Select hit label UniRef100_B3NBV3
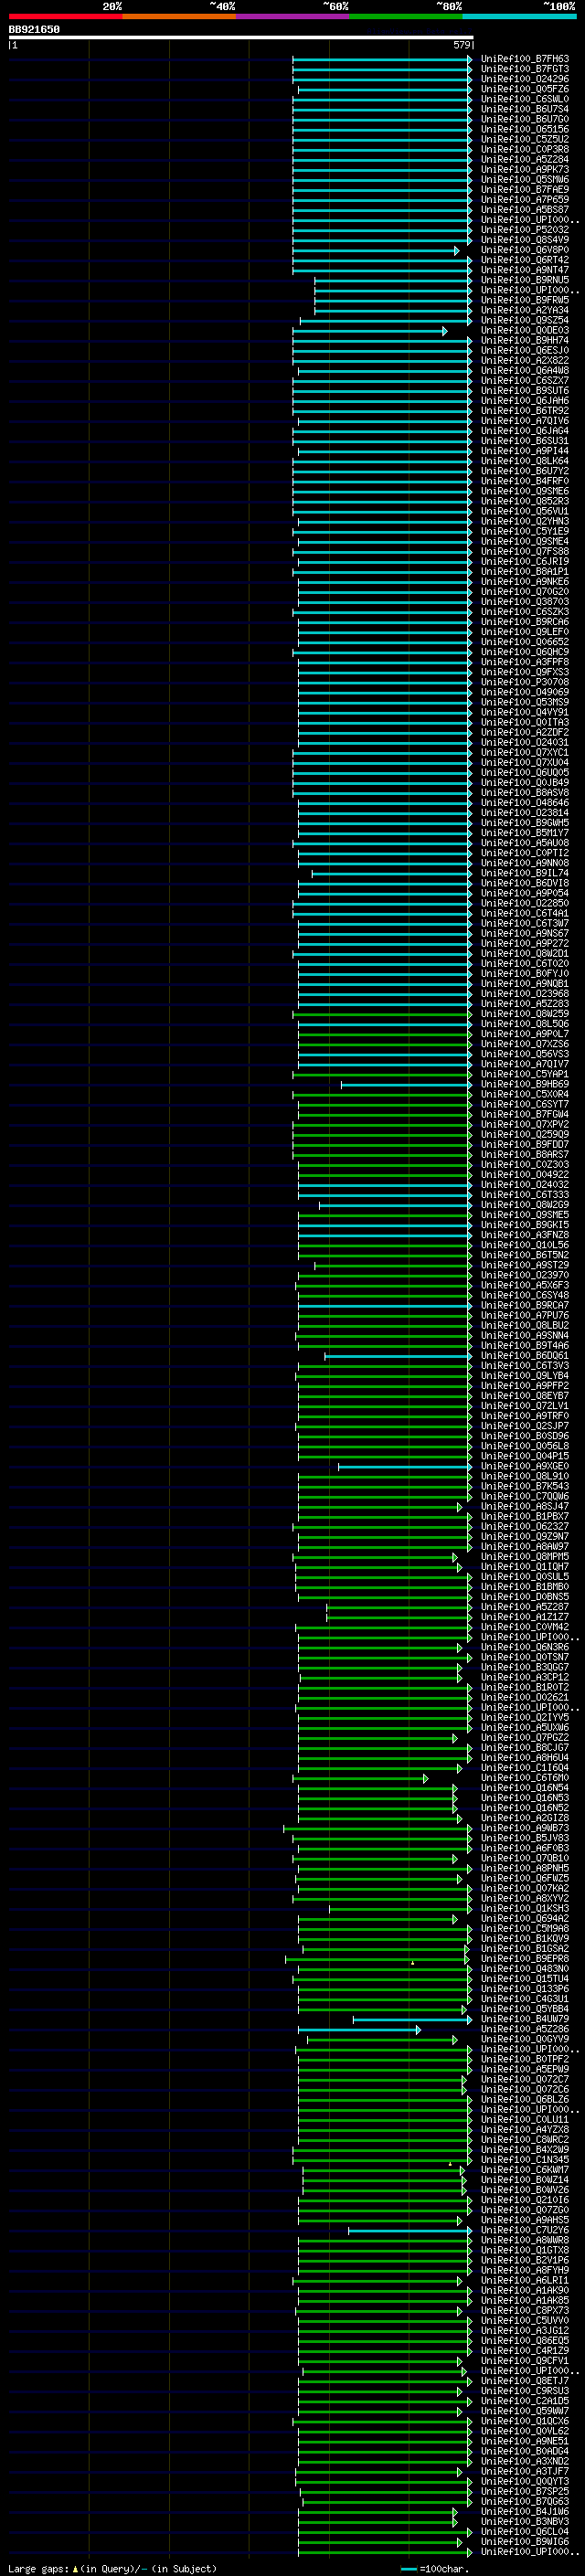This screenshot has height=2576, width=585. [x=525, y=2522]
